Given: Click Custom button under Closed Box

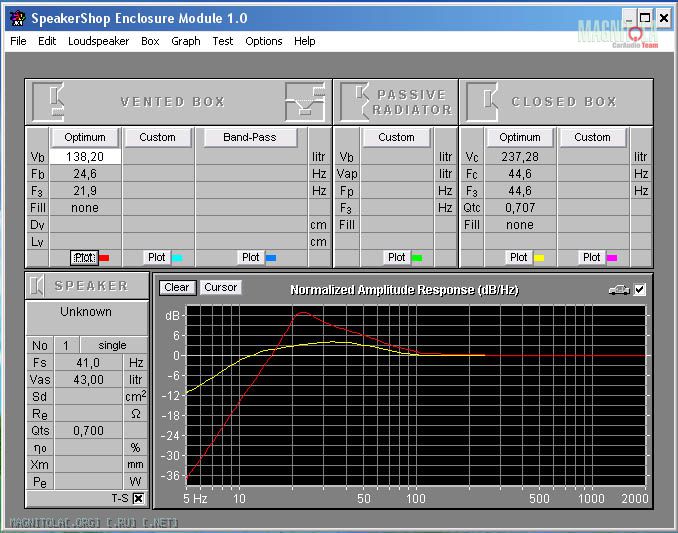Looking at the screenshot, I should click(x=592, y=137).
